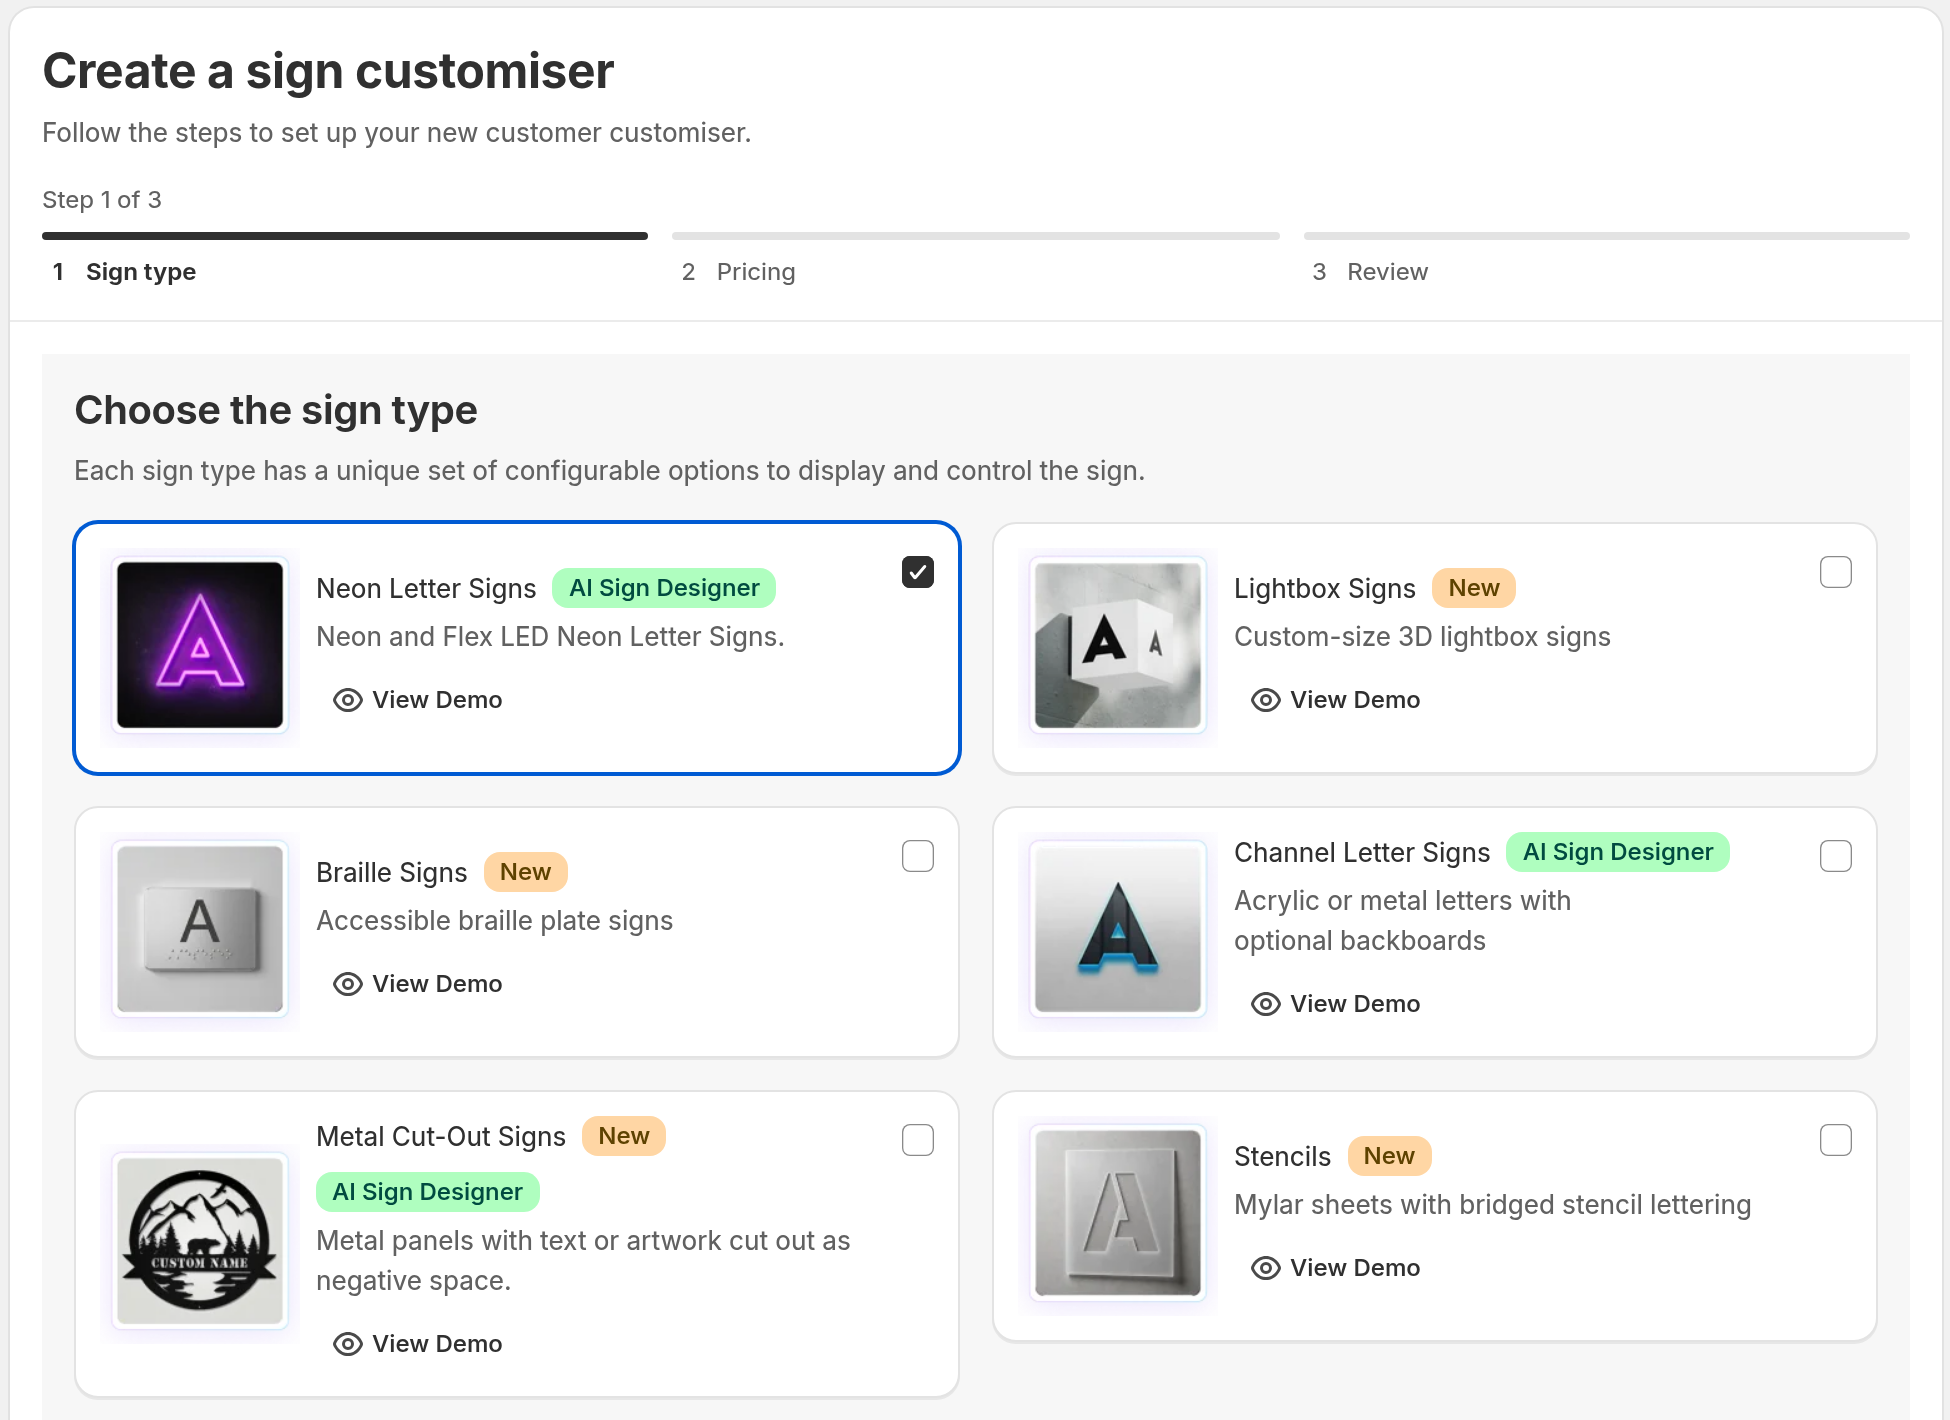Click the progress bar above the Review step

click(1607, 236)
